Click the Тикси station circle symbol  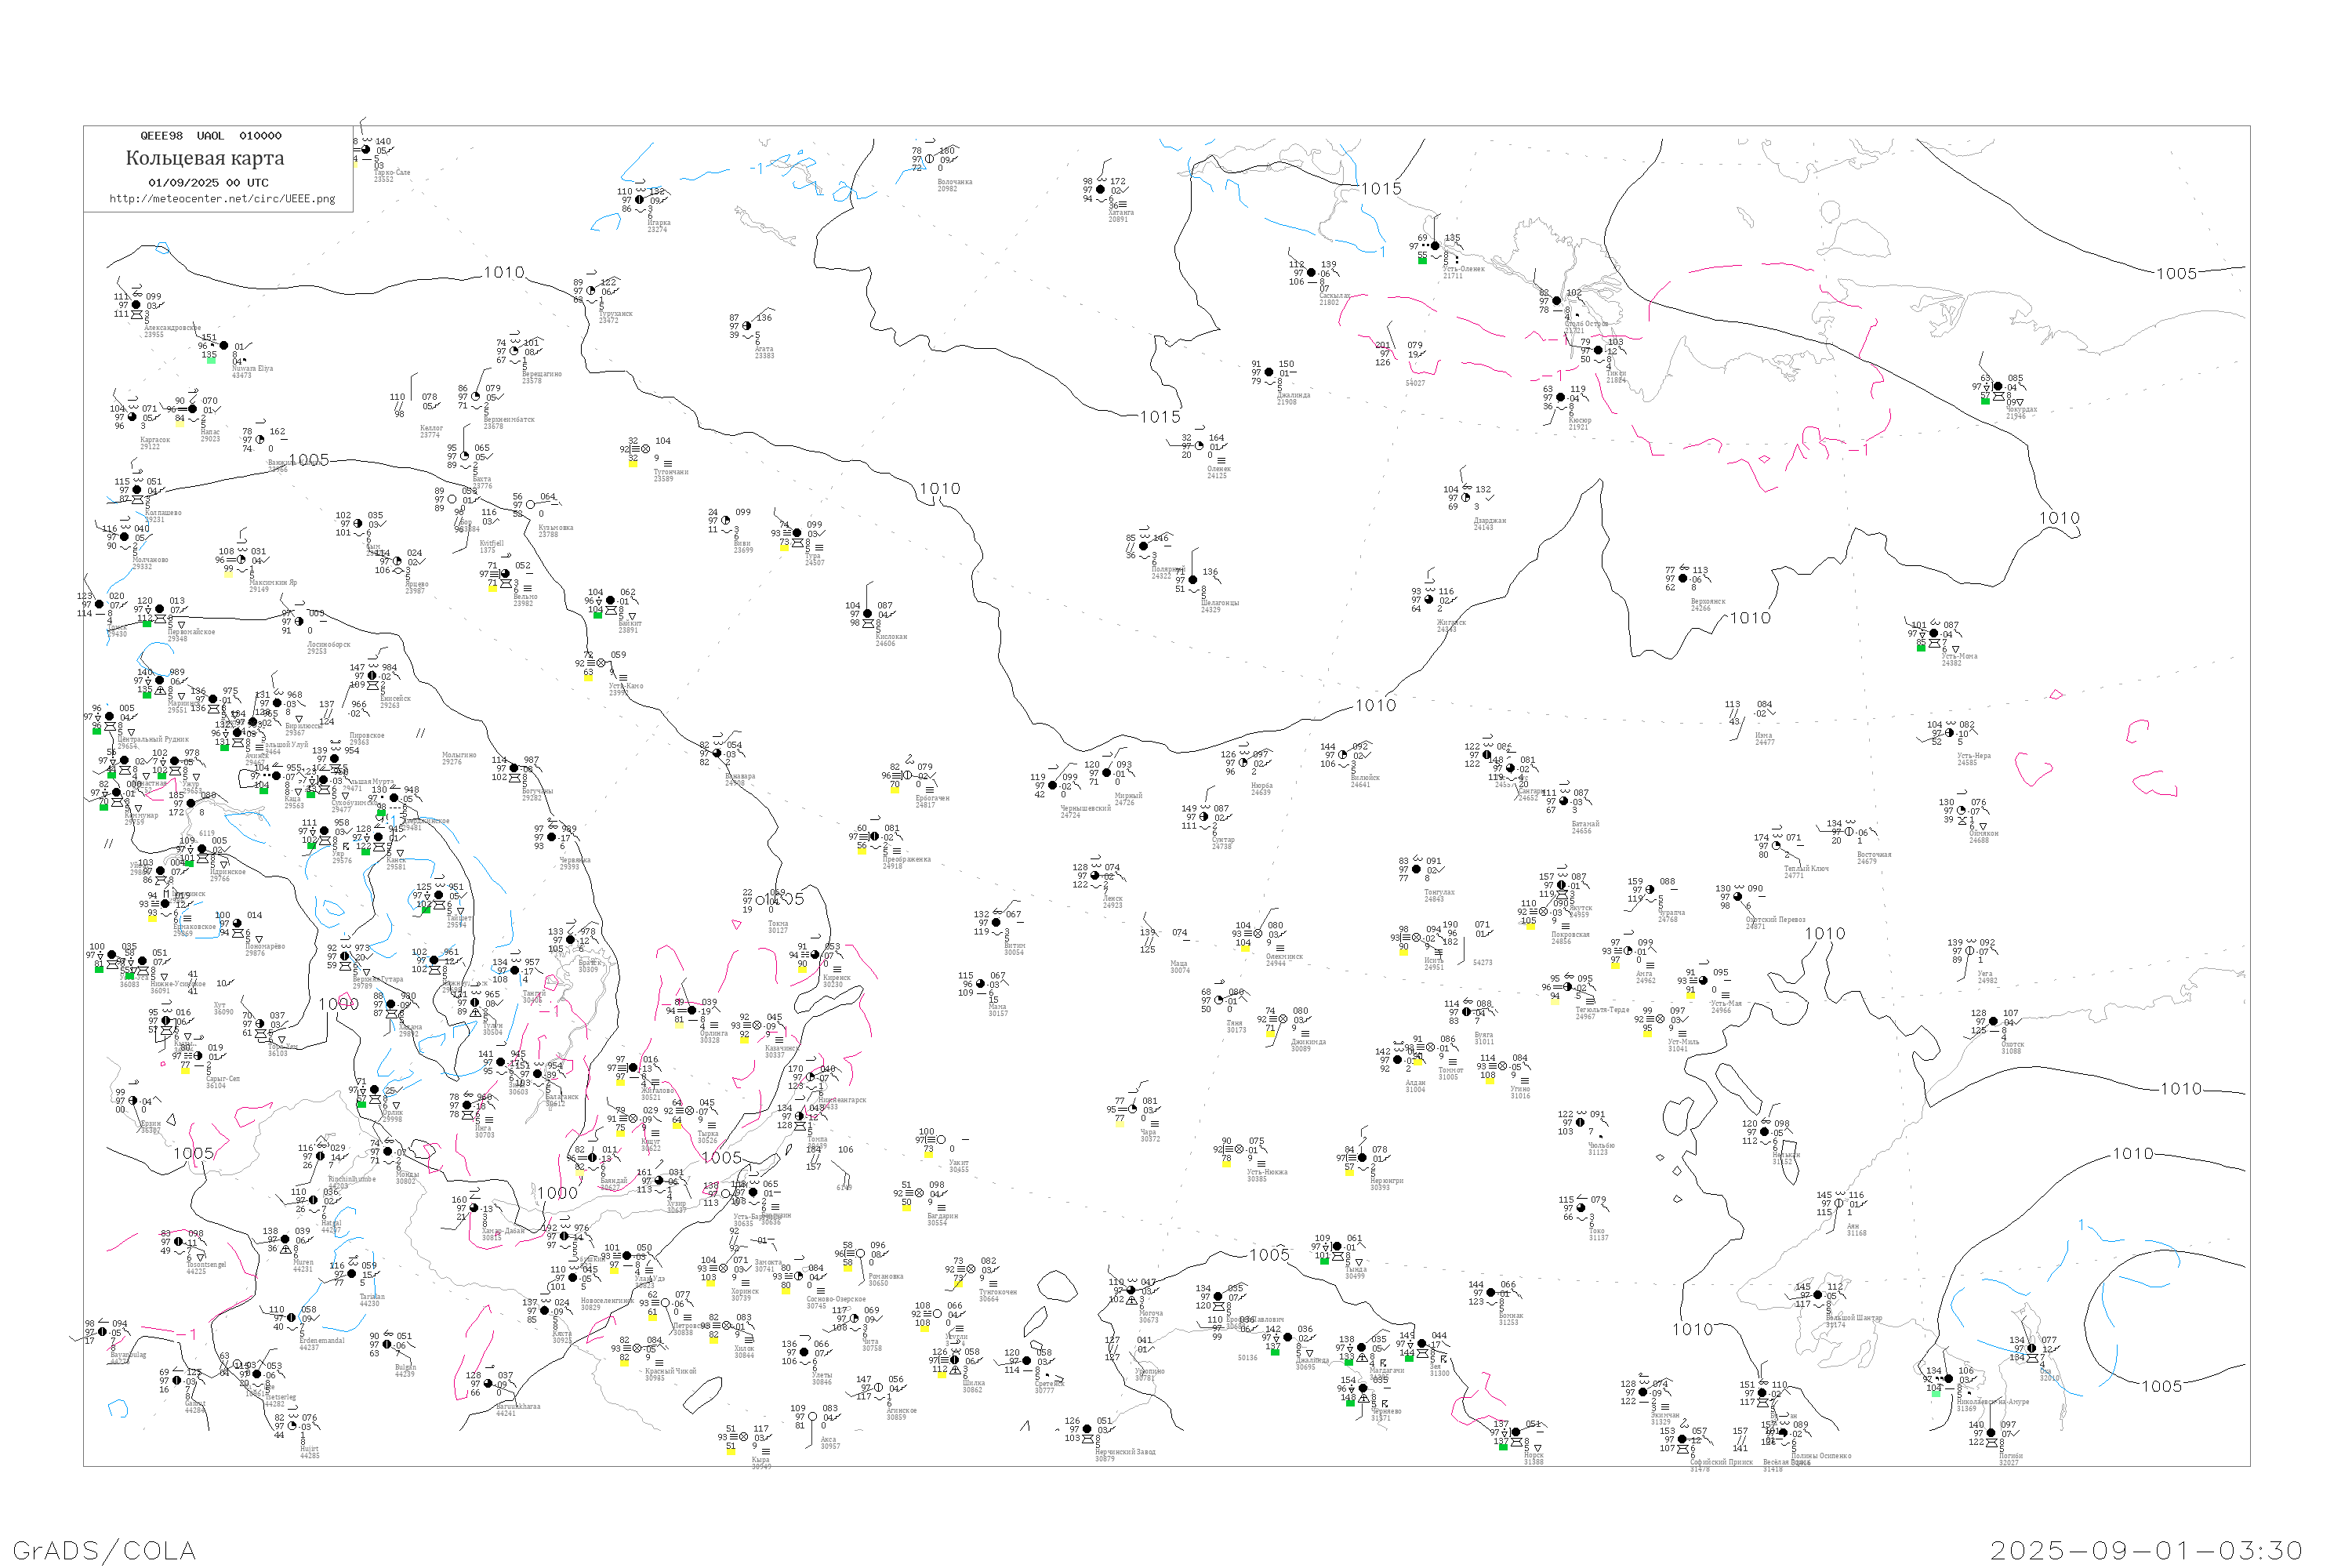pos(1598,351)
